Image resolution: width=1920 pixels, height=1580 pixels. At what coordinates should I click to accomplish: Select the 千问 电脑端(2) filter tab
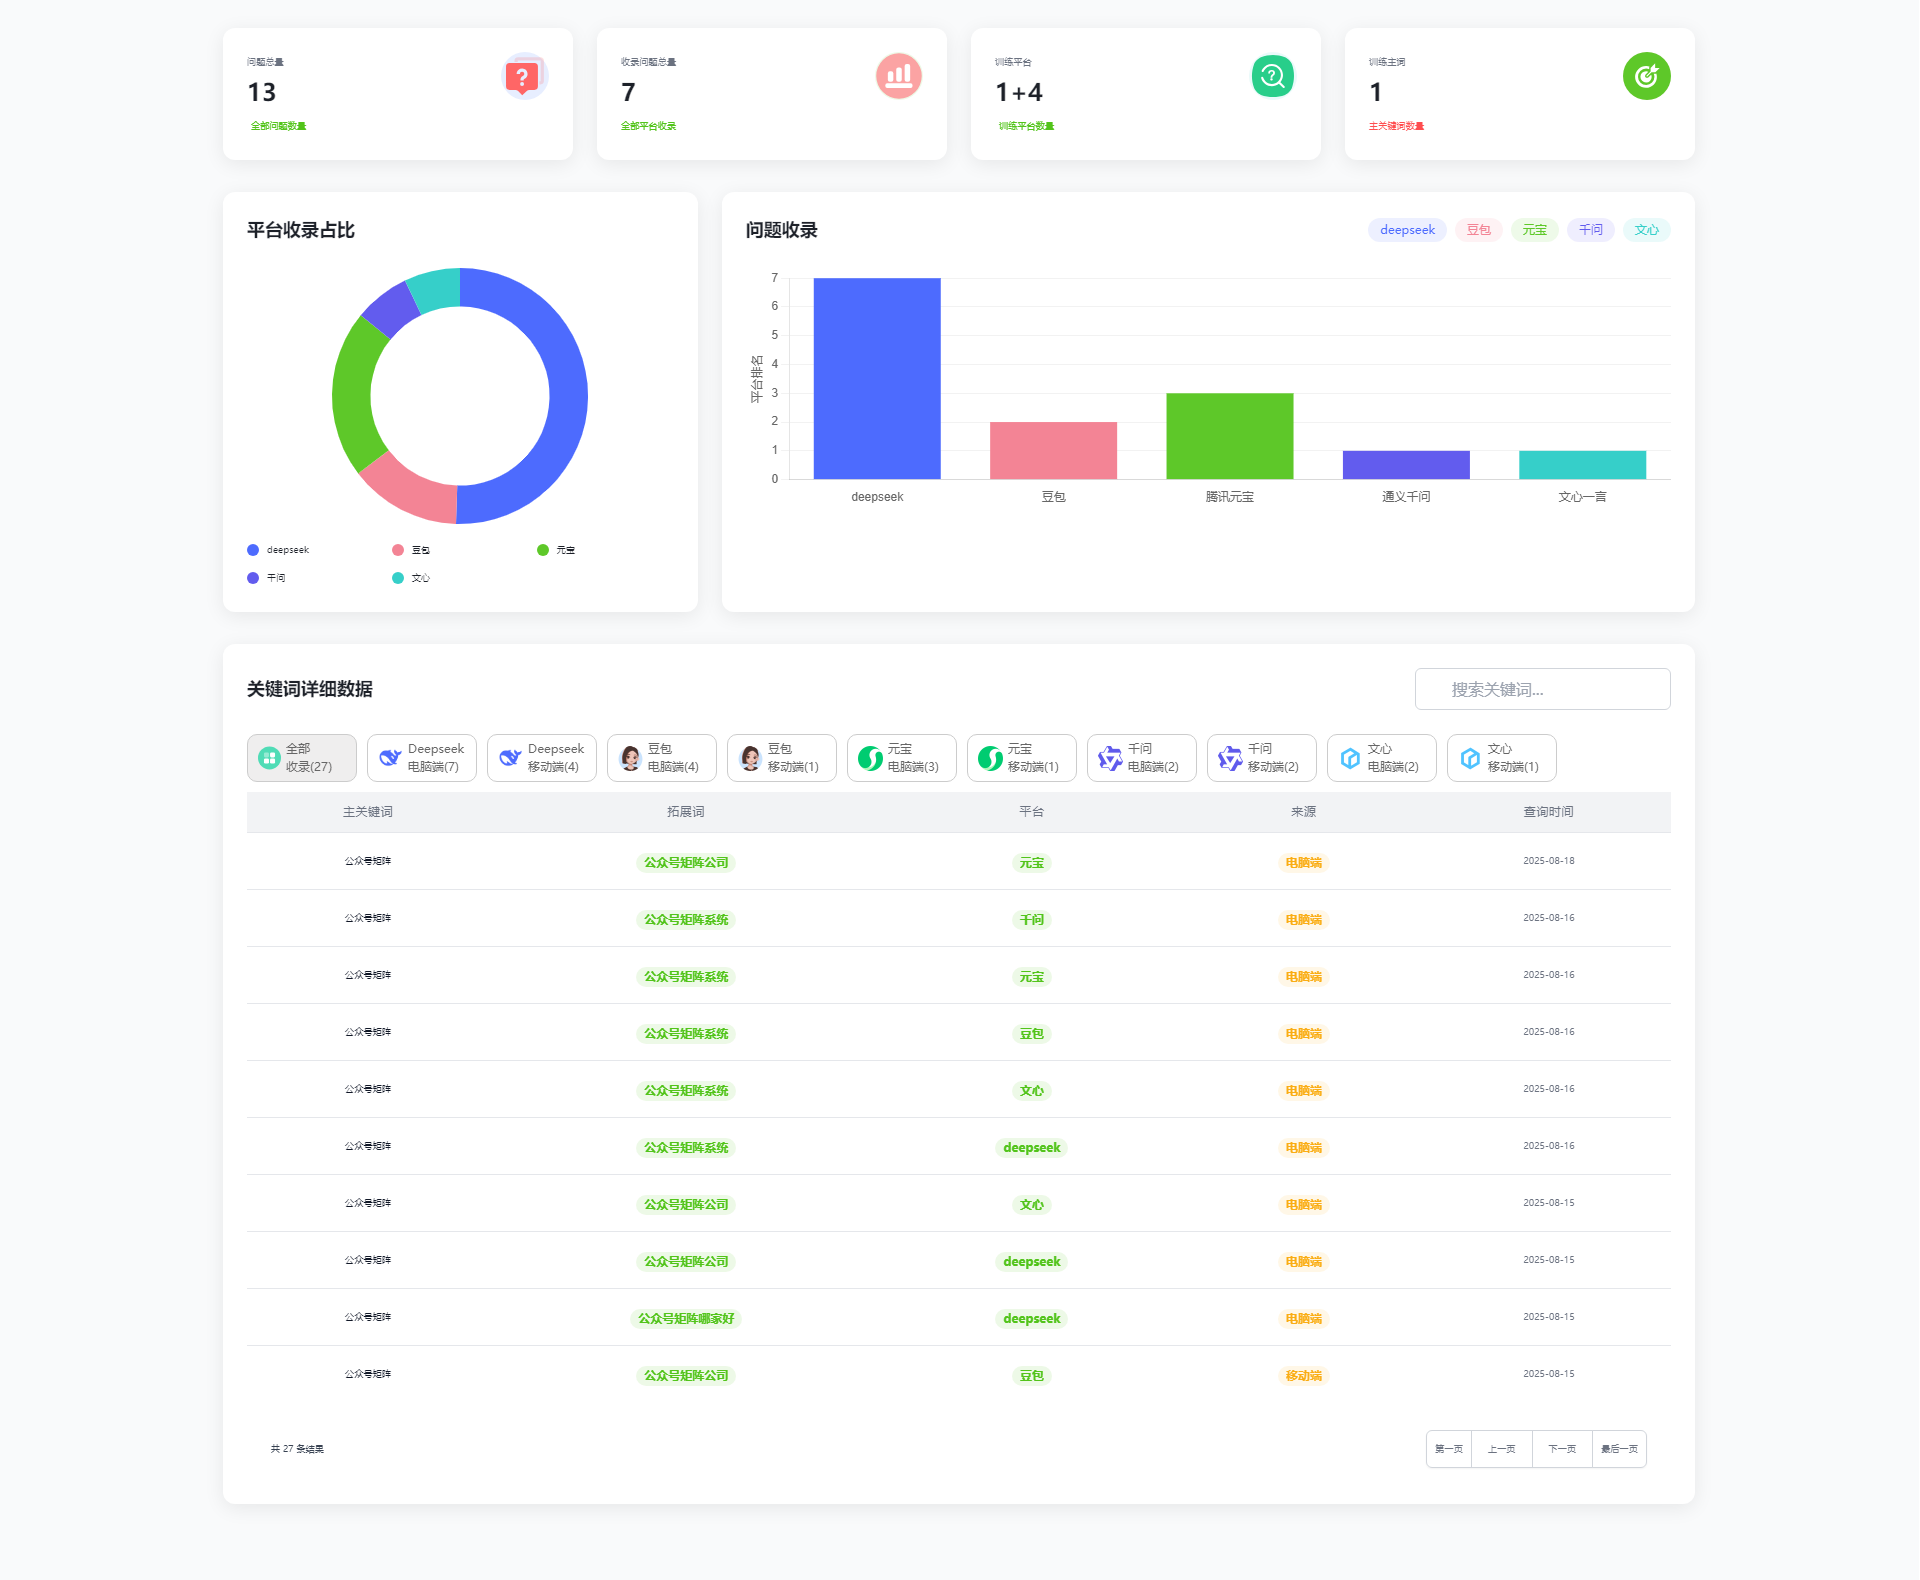[x=1142, y=758]
